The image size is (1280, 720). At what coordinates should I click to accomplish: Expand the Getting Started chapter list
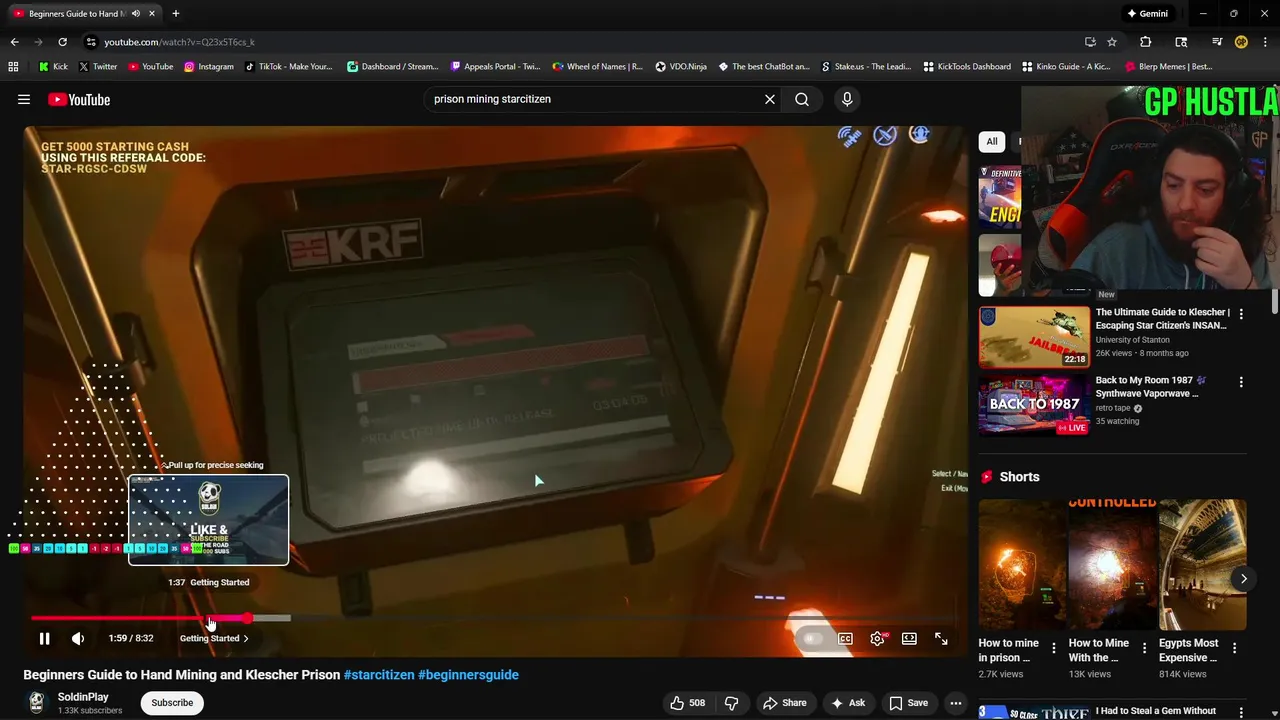click(x=214, y=638)
